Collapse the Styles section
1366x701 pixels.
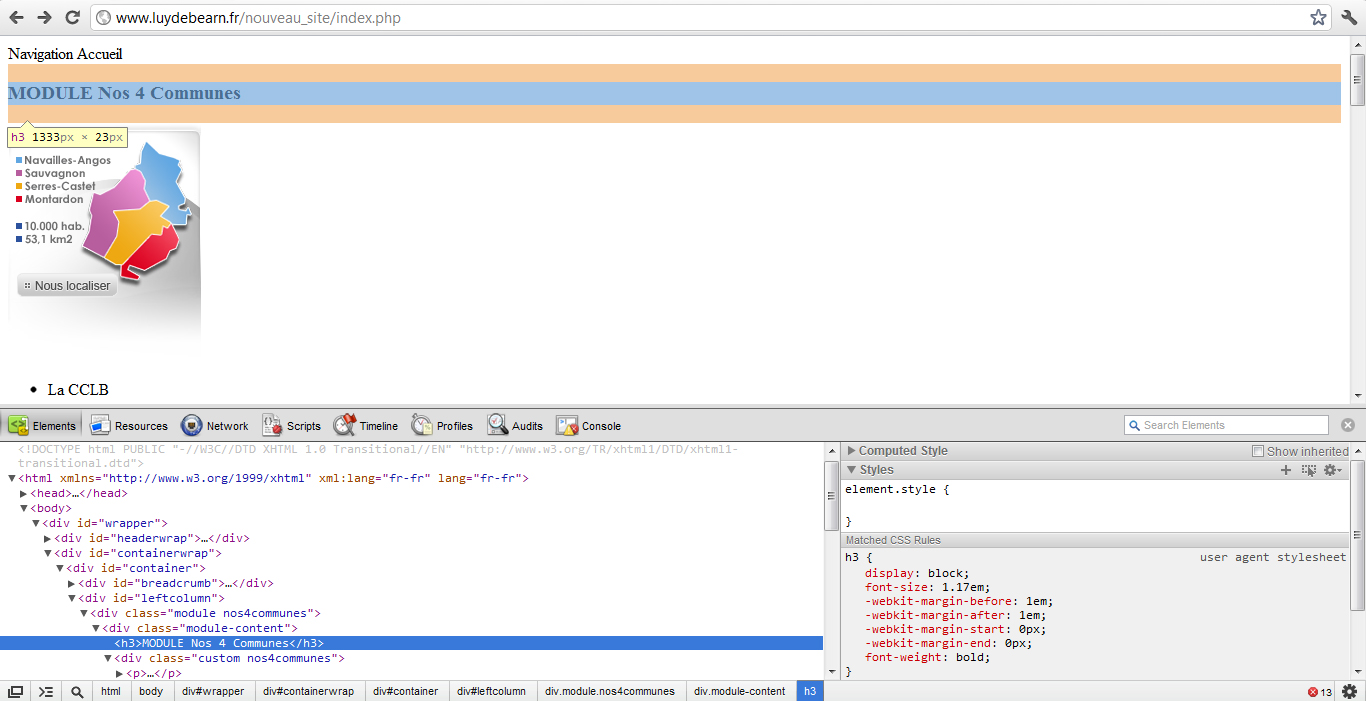852,470
